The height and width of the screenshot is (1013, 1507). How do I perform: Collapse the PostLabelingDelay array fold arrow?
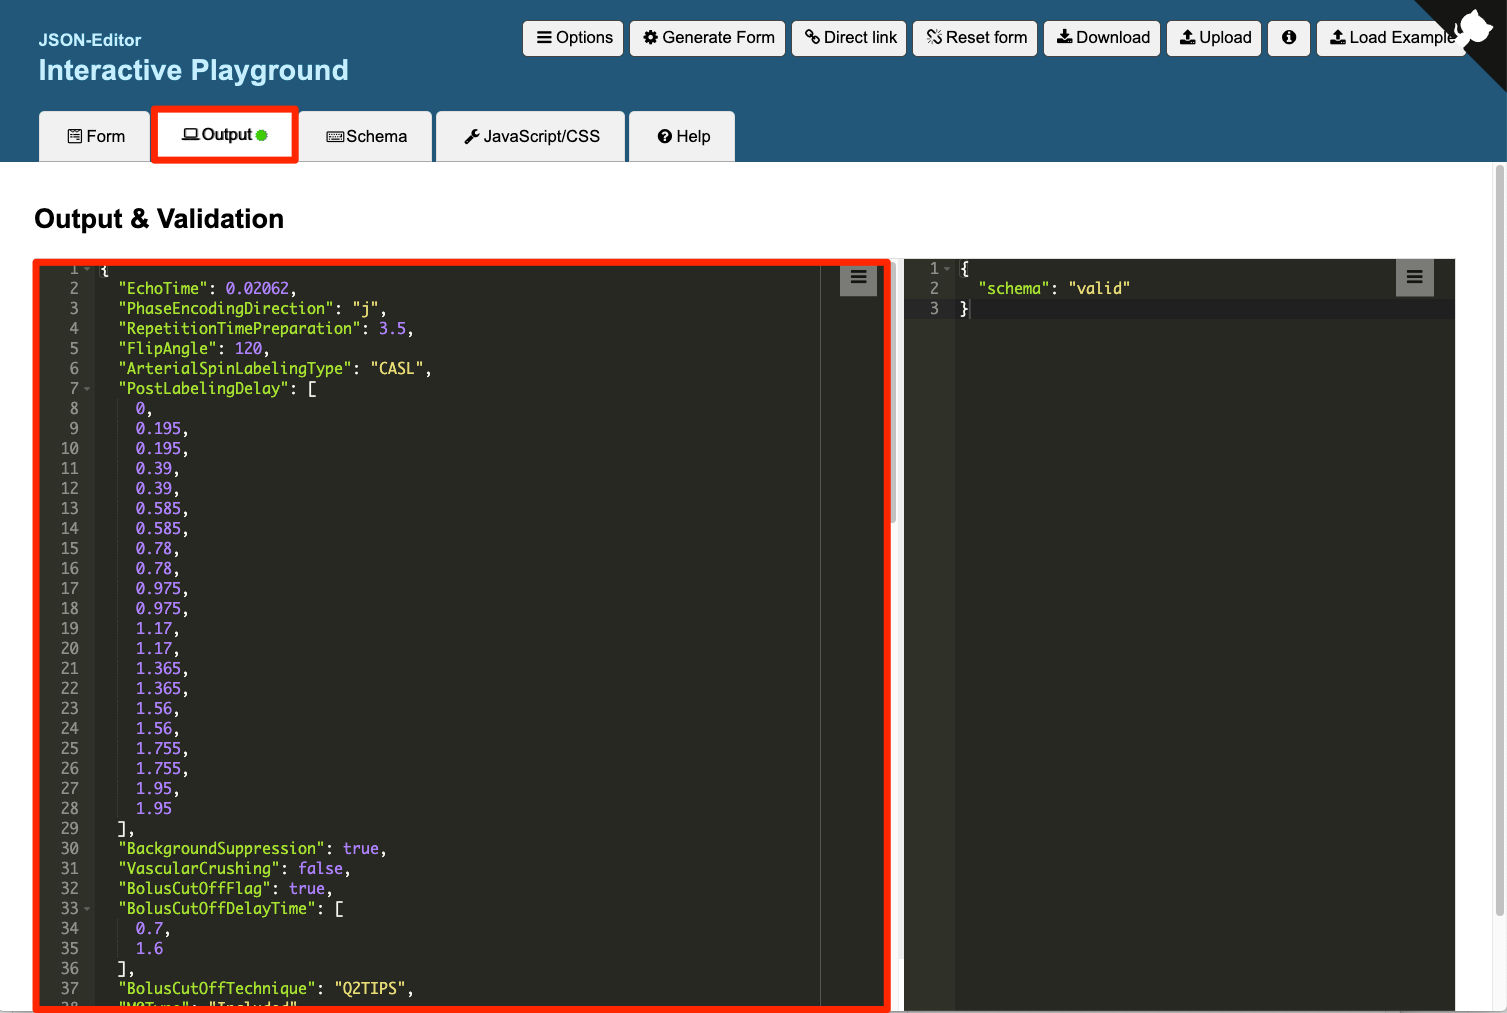pyautogui.click(x=87, y=389)
